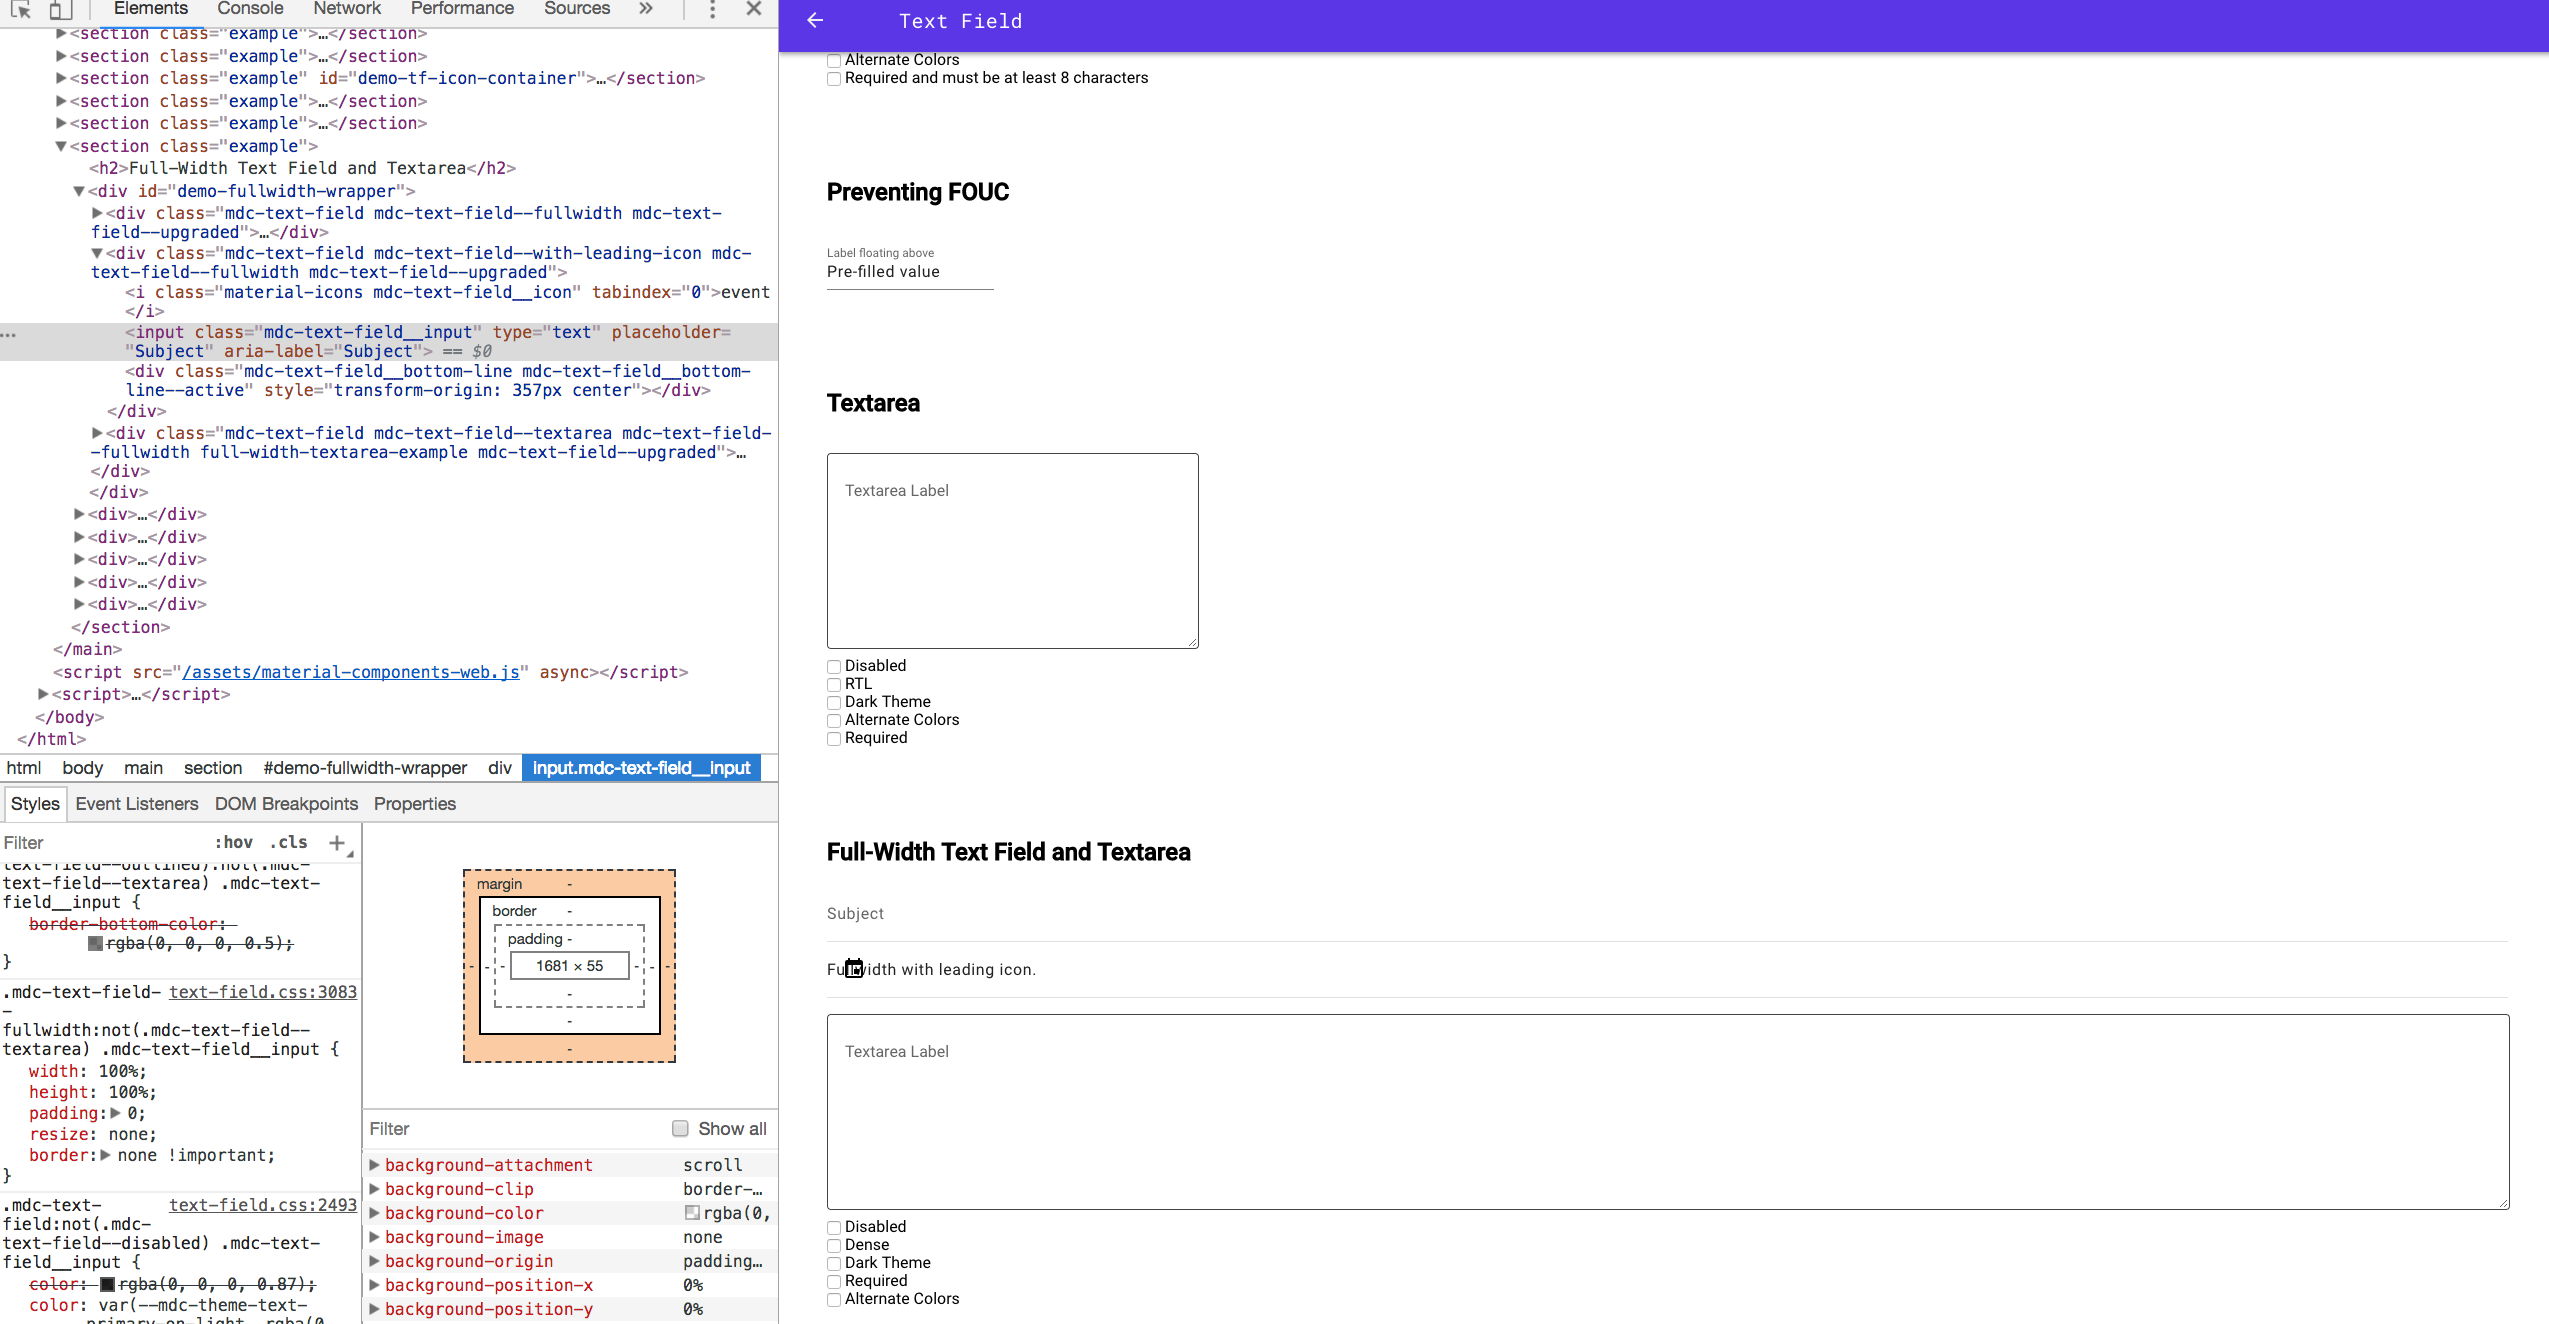Check the Dense checkbox
The image size is (2549, 1324).
tap(834, 1246)
